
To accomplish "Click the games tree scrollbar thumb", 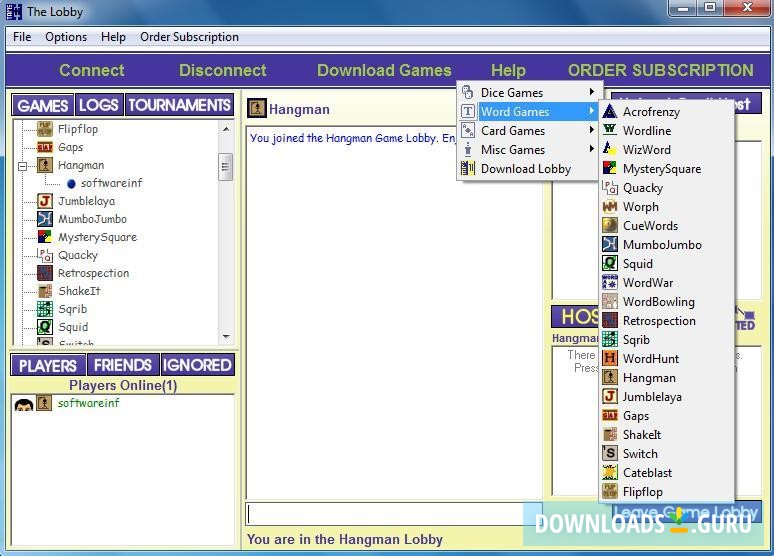I will pyautogui.click(x=226, y=167).
